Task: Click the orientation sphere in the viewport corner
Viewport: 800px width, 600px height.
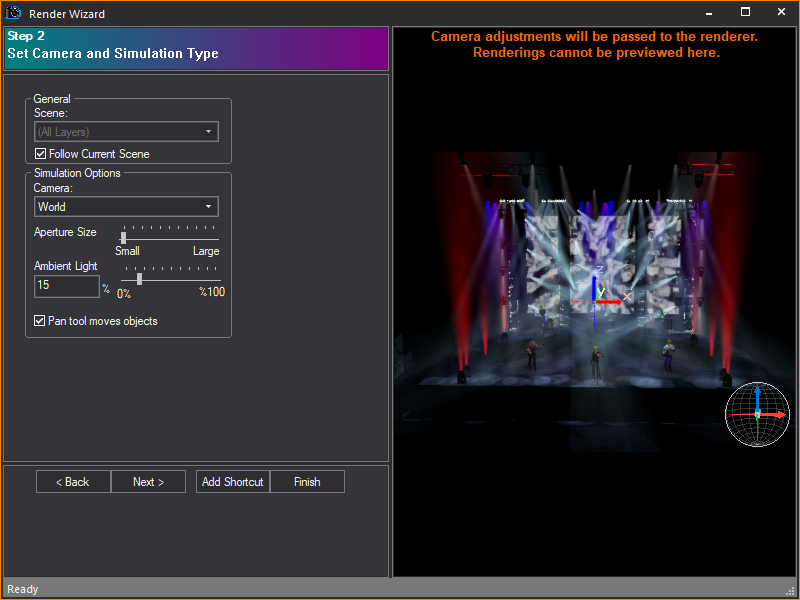Action: point(758,413)
